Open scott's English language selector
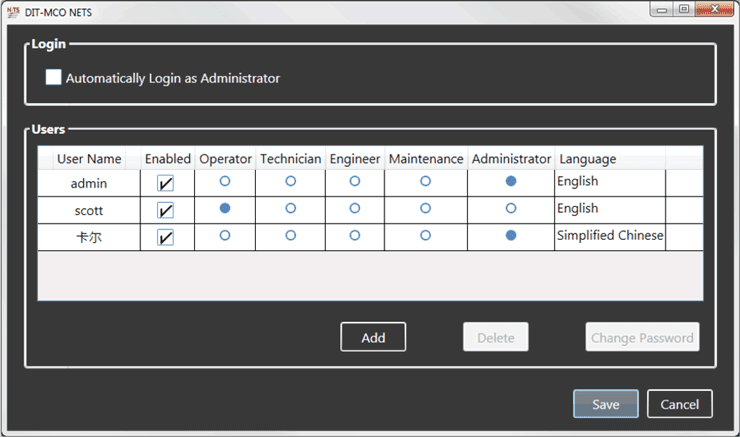This screenshot has width=740, height=437. pos(609,209)
